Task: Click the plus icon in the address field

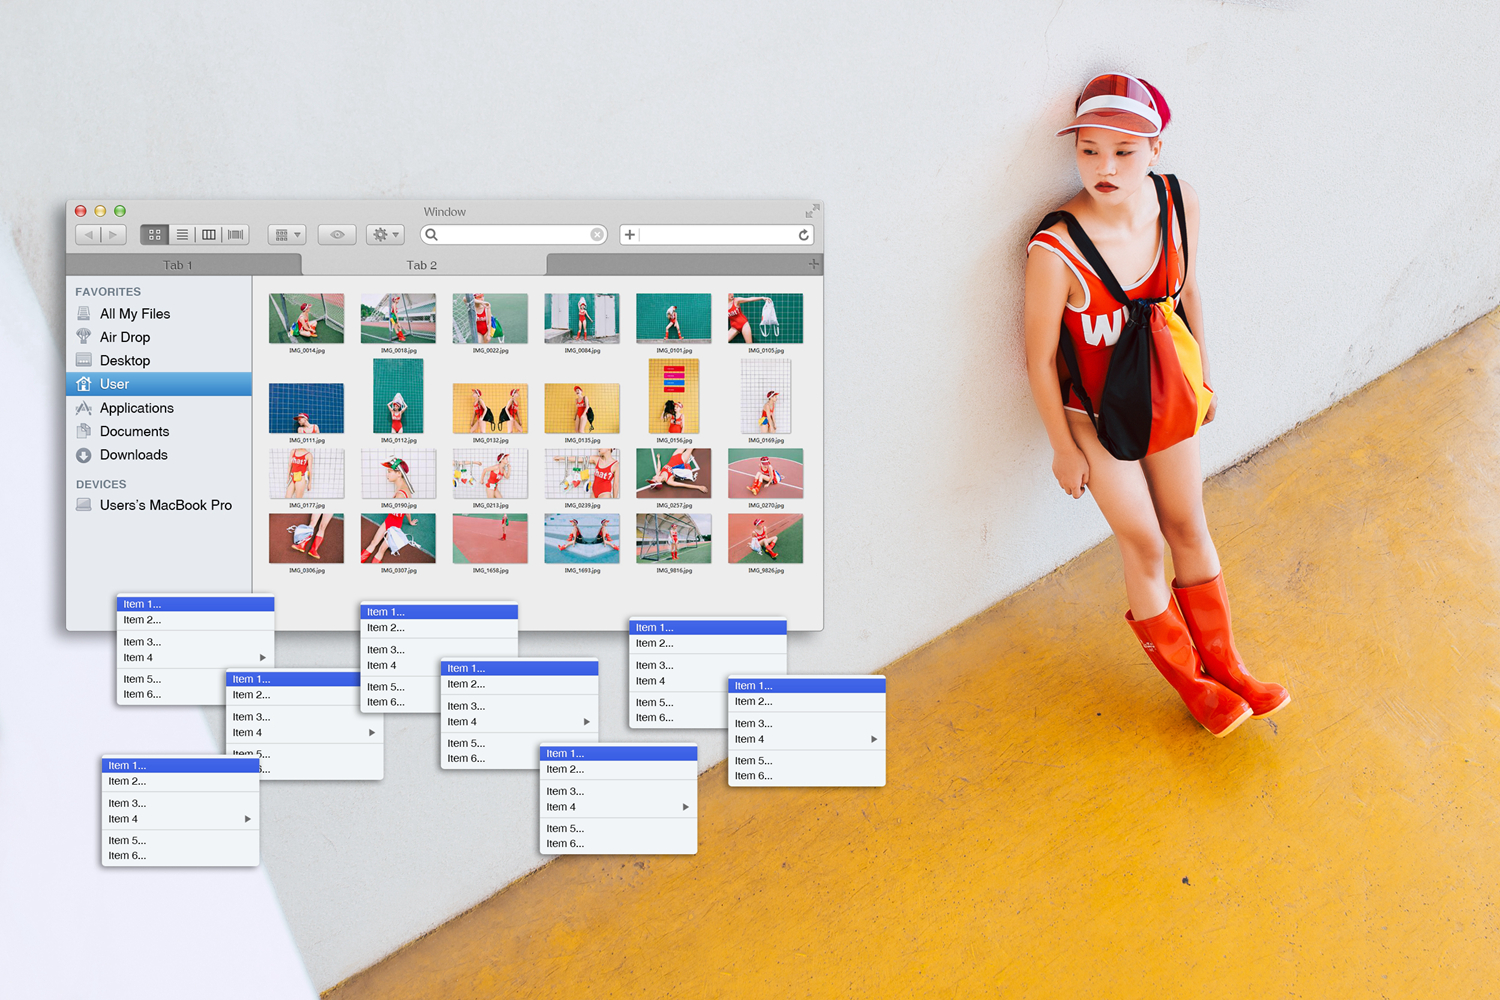Action: click(630, 235)
